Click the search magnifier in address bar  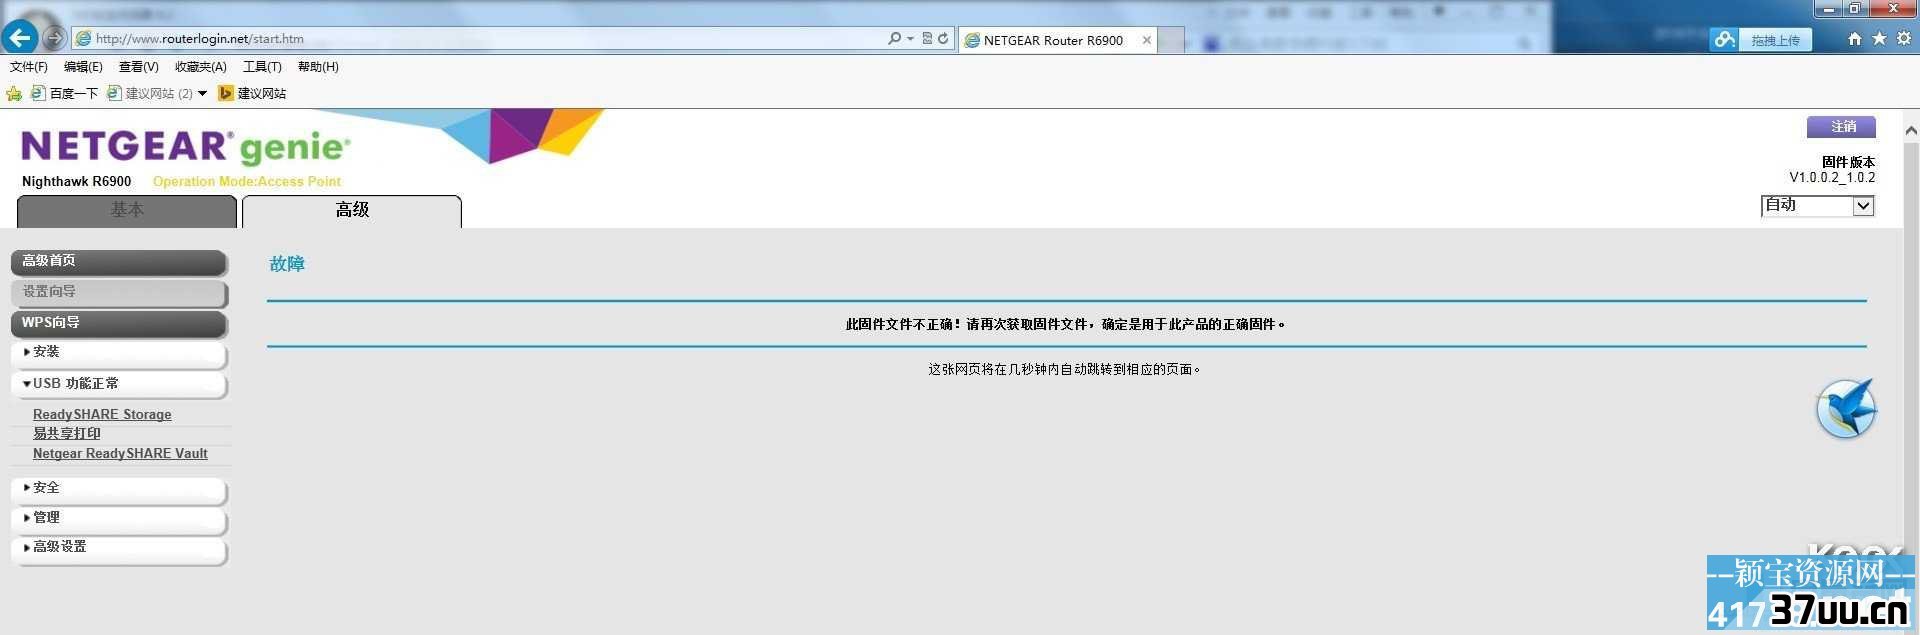[x=894, y=38]
